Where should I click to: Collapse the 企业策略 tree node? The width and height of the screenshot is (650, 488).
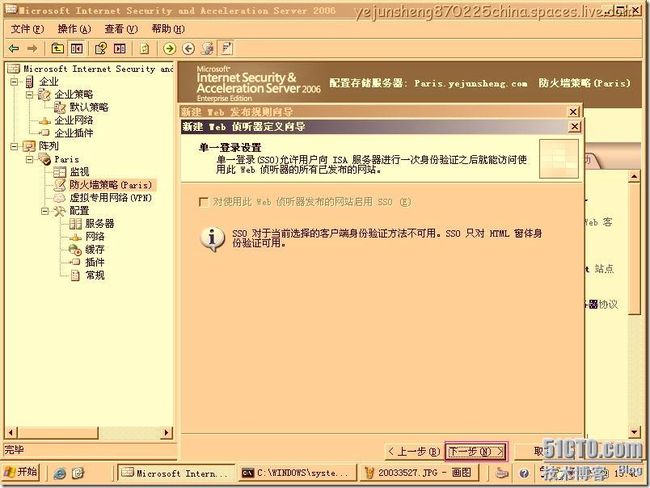click(x=30, y=95)
